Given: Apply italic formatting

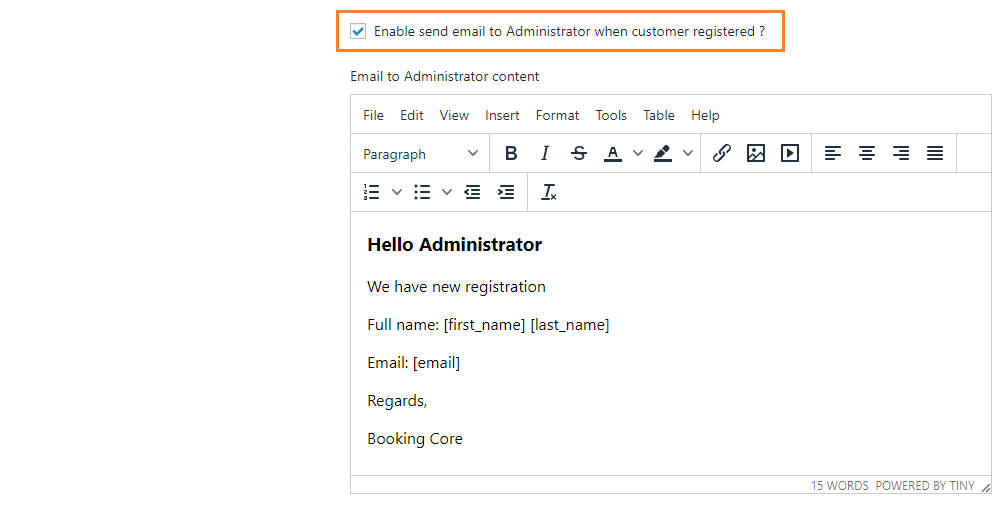Looking at the screenshot, I should click(545, 153).
